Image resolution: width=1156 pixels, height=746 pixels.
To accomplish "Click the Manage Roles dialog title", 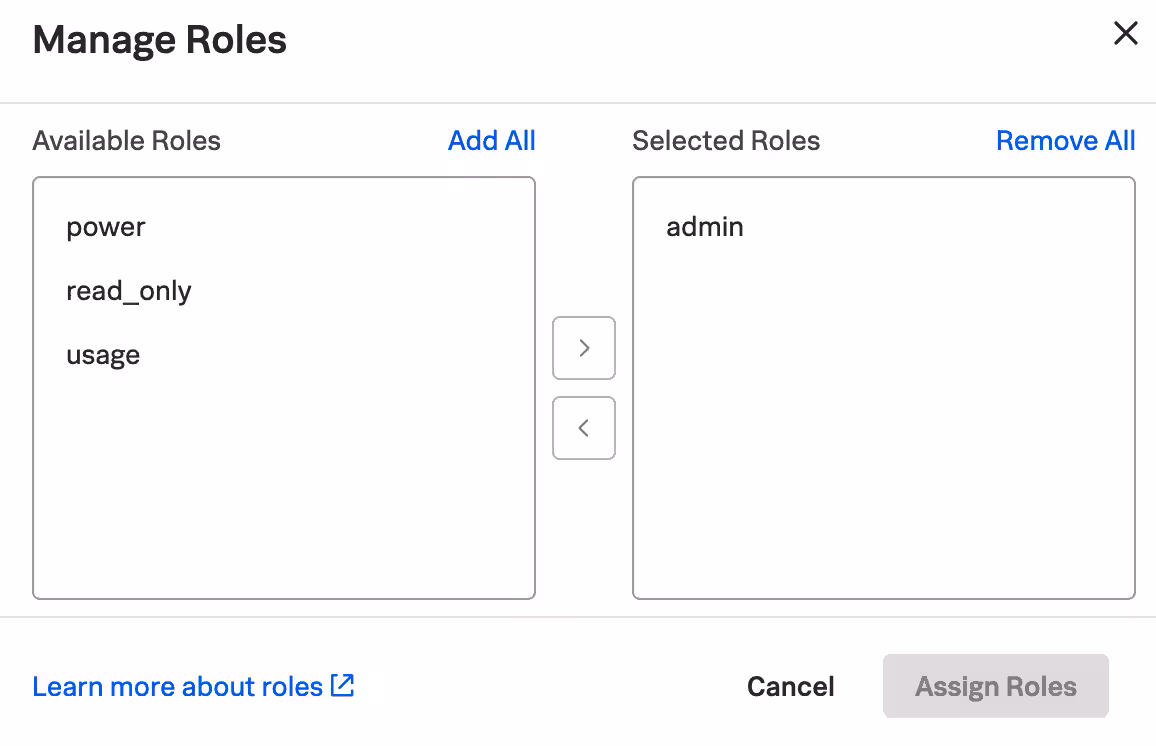I will [160, 40].
